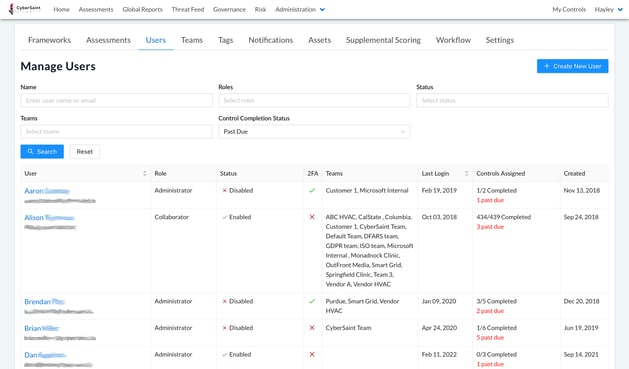Viewport: 629px width, 369px height.
Task: Click '1 past due' in Aaron's row
Action: point(490,200)
